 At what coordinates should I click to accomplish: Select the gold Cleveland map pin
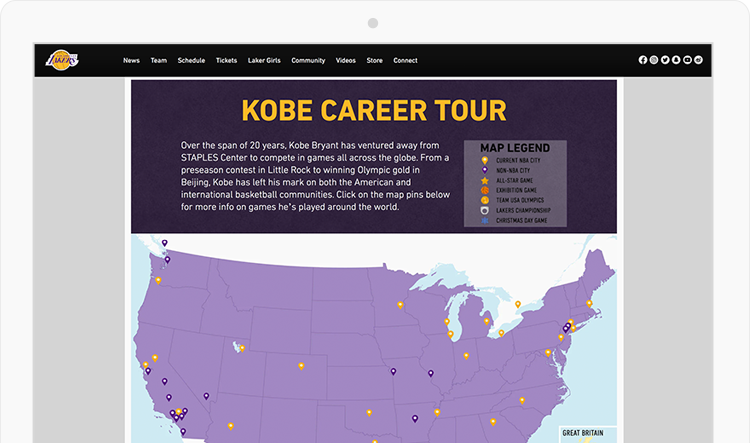click(501, 333)
